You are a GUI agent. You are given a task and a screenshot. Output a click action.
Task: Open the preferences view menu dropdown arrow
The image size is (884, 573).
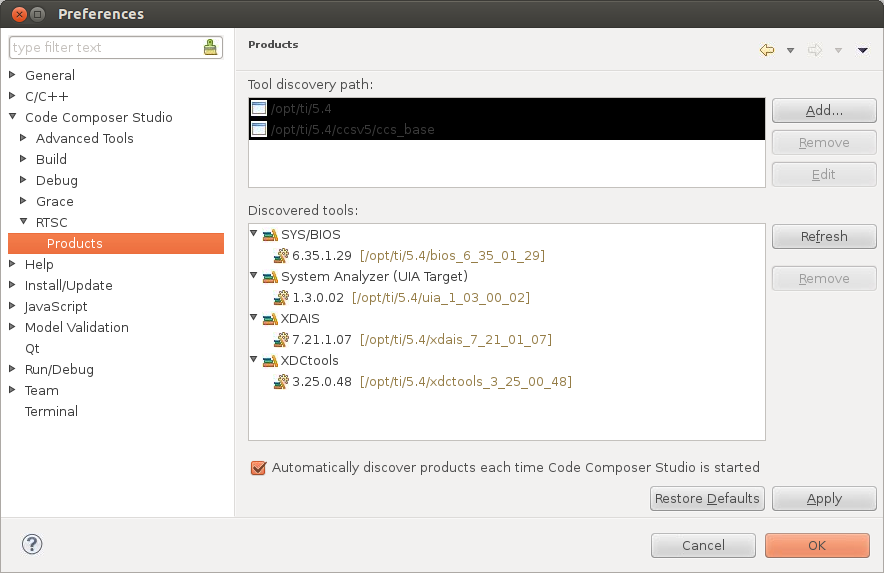862,50
